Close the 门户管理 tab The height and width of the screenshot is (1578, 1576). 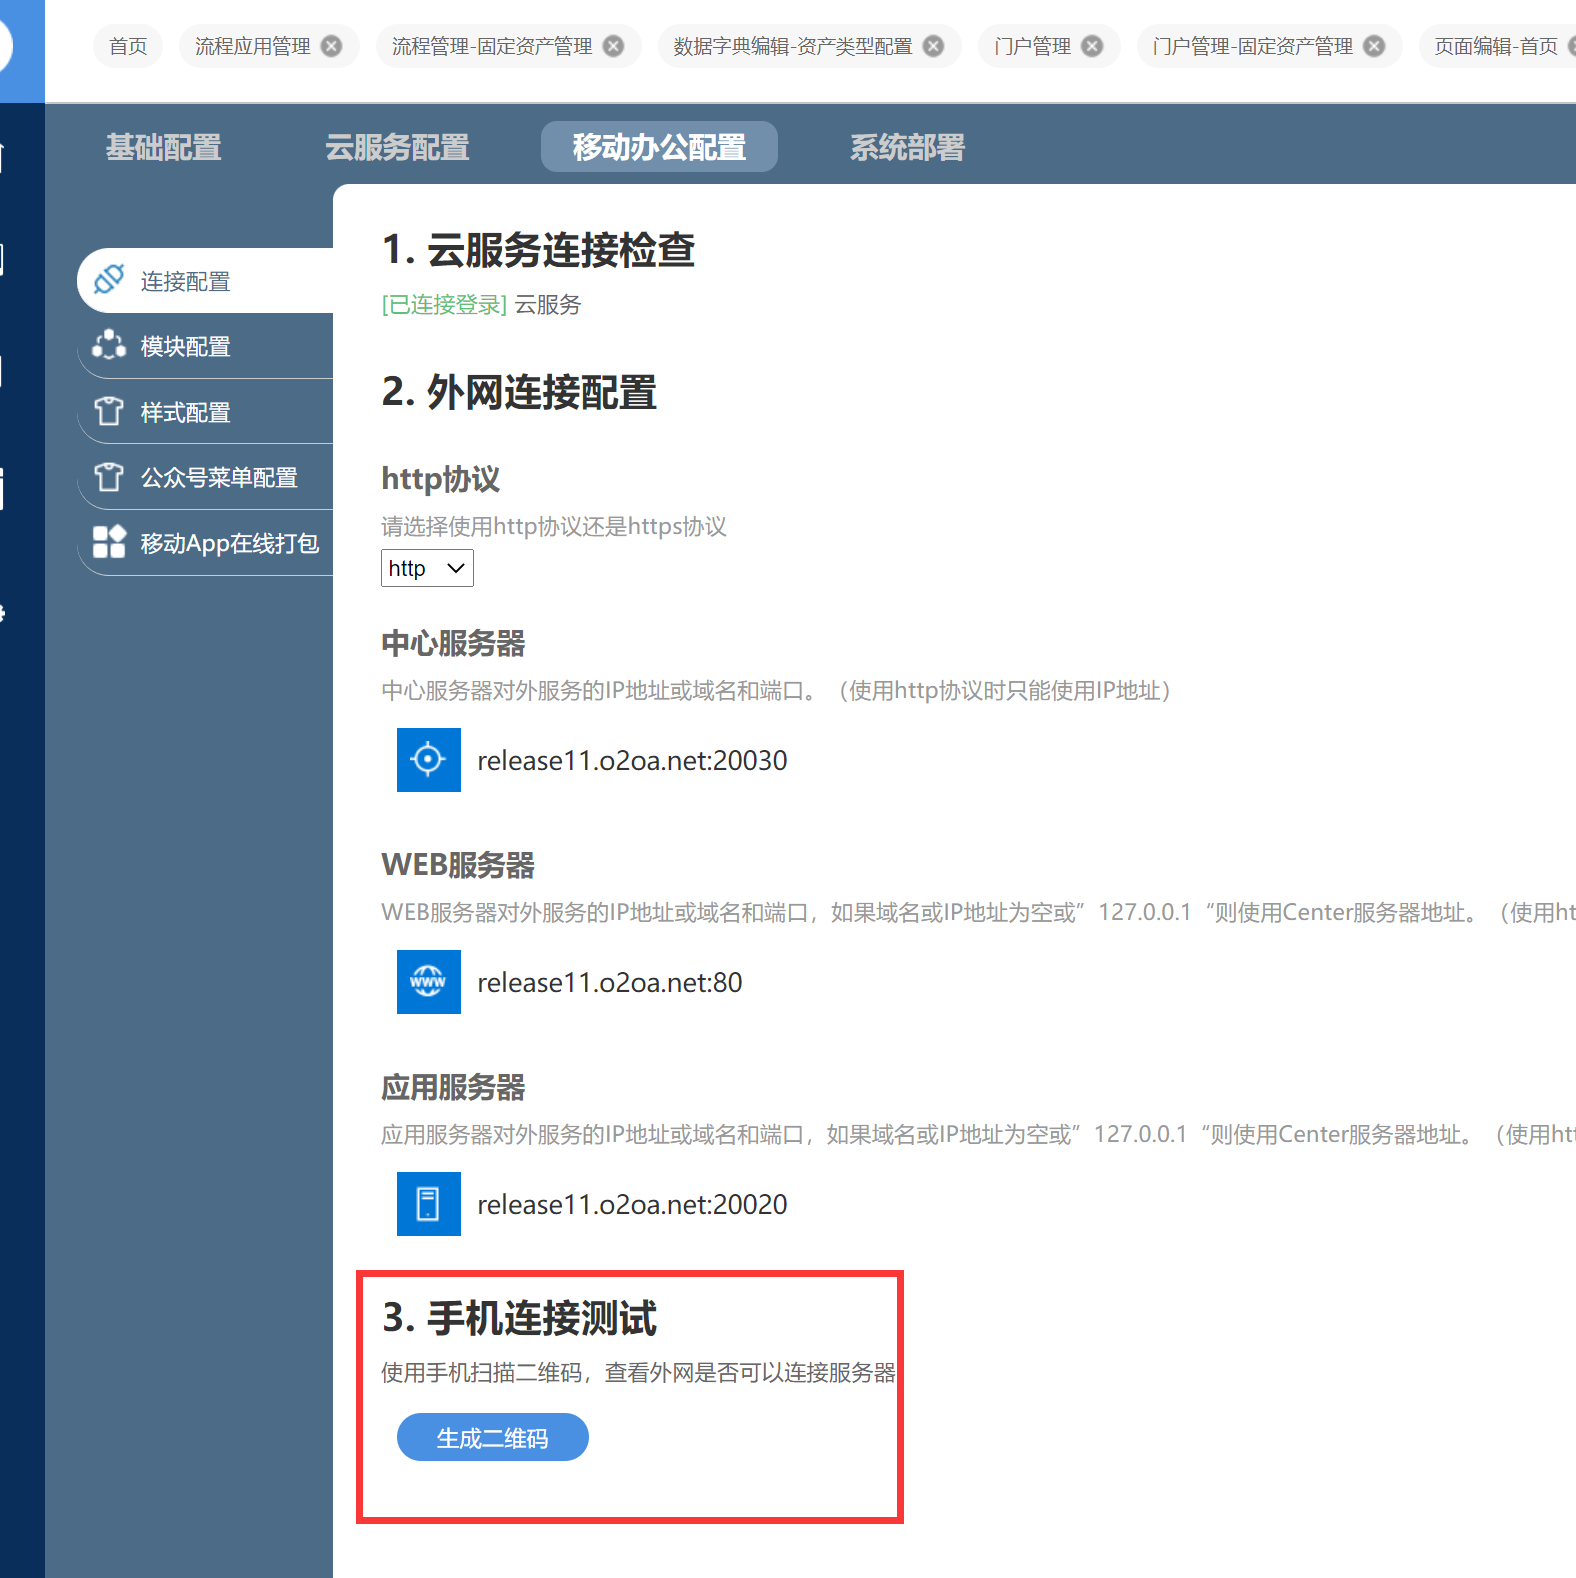point(1093,46)
